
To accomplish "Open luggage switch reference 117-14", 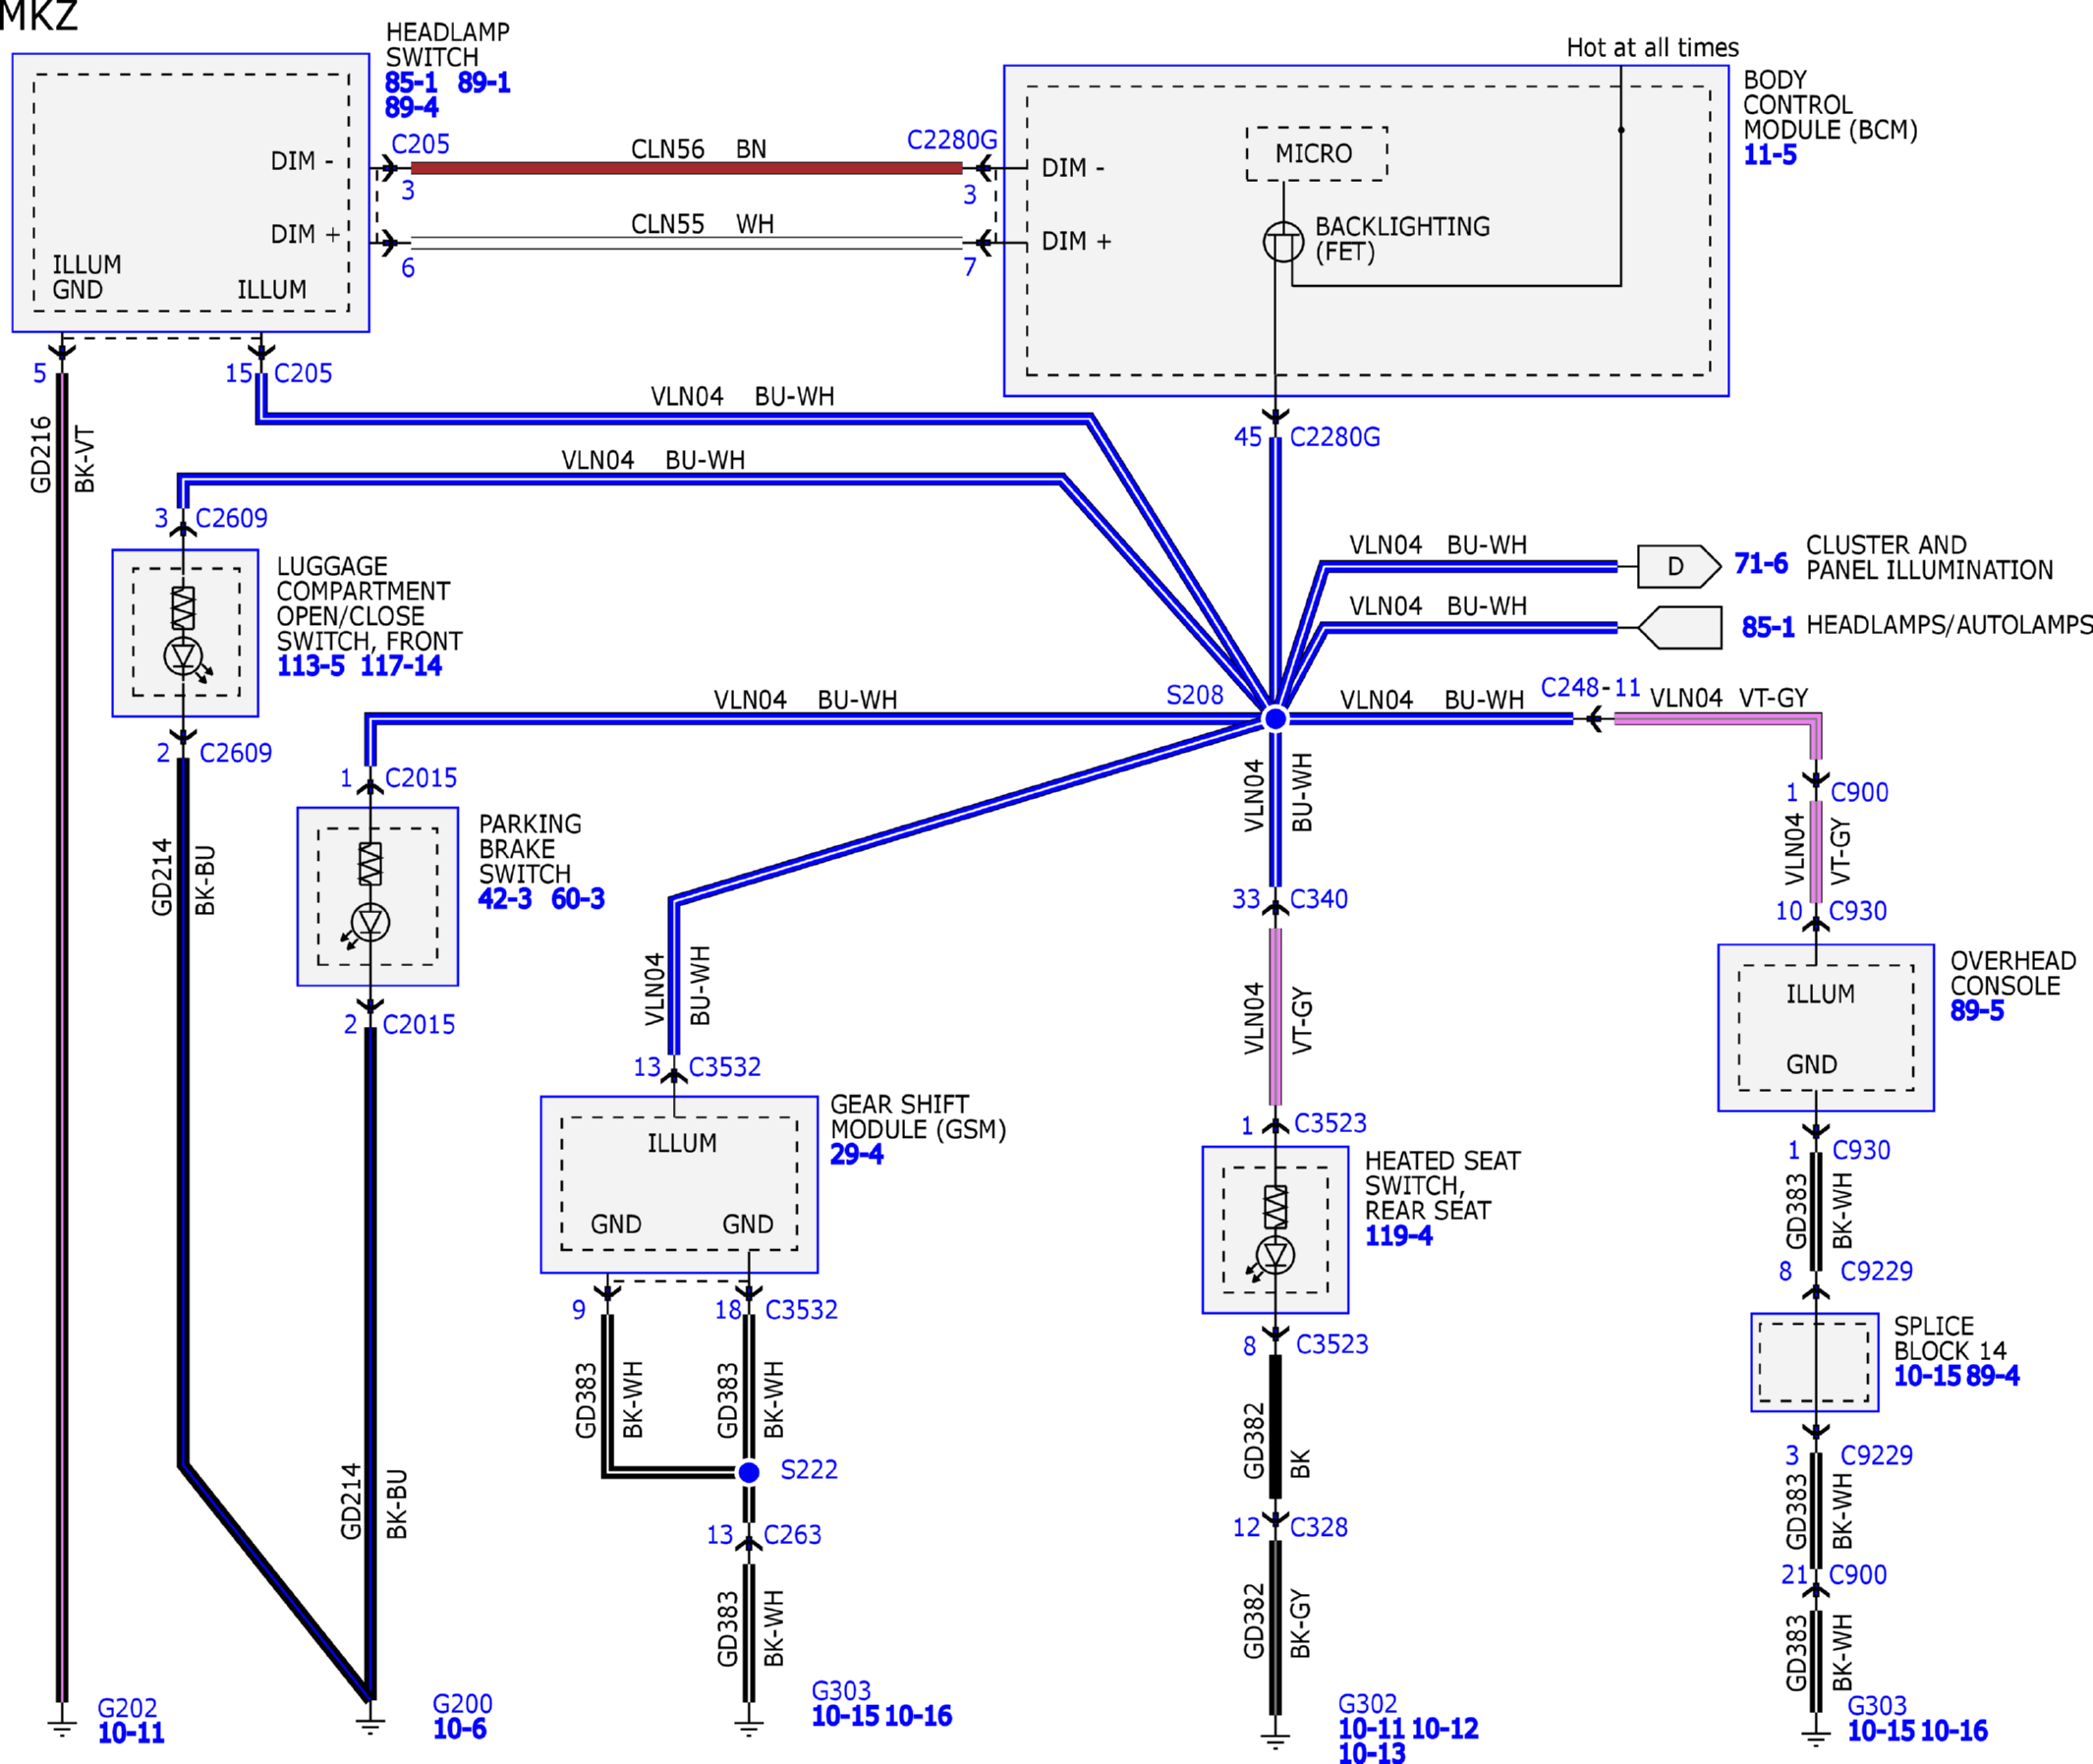I will click(x=401, y=666).
